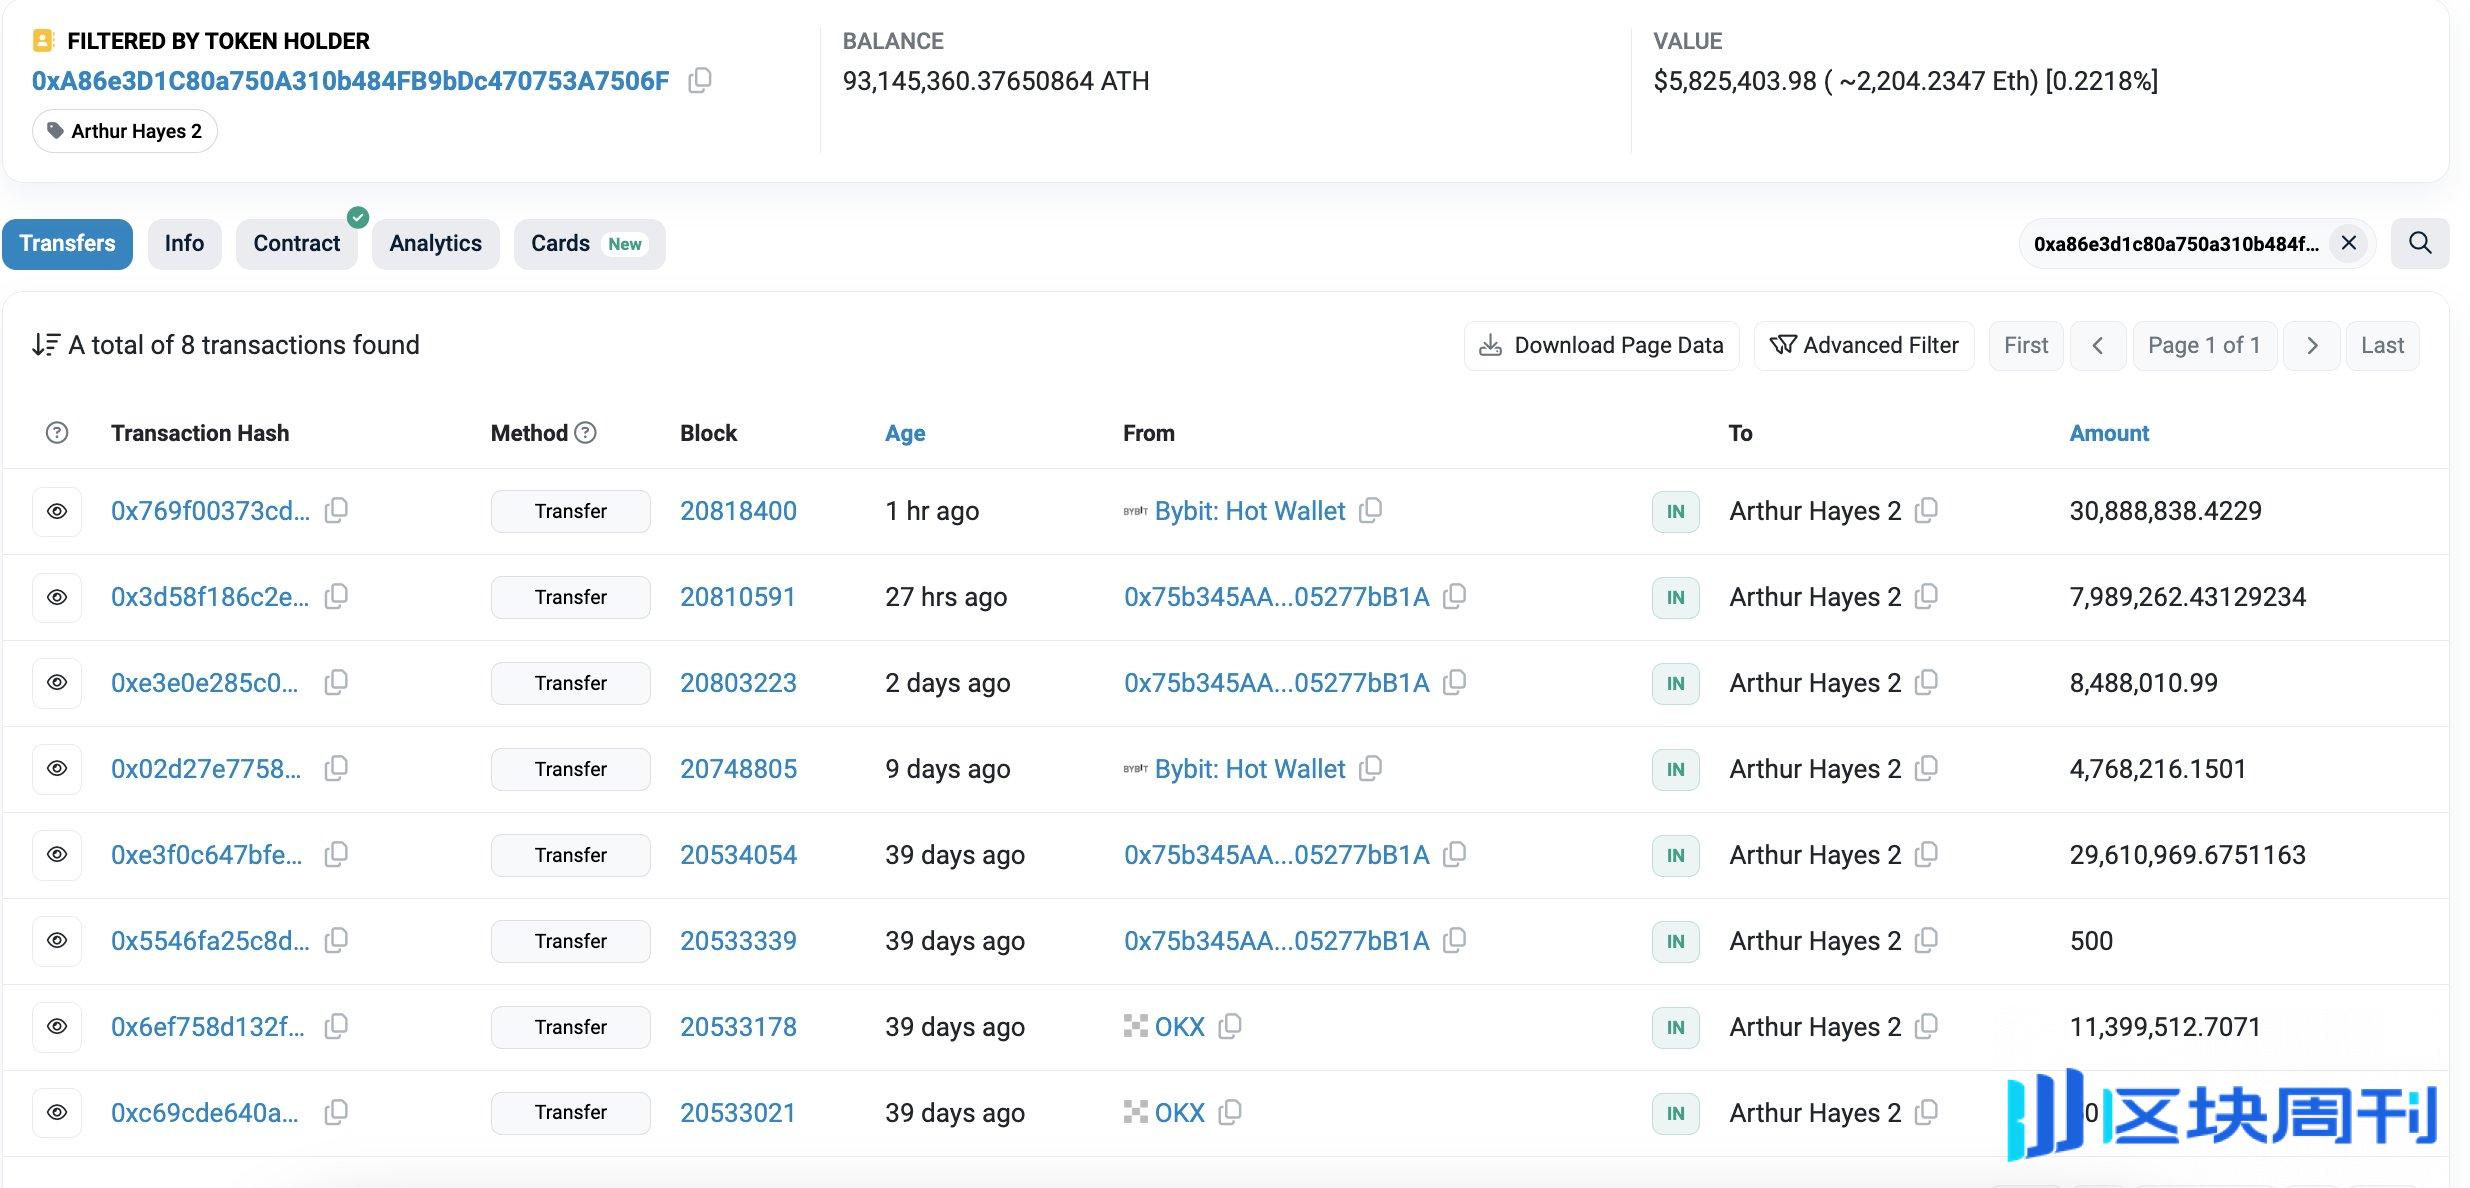2470x1188 pixels.
Task: Copy transaction hash 0x769f00373cd
Action: (x=337, y=510)
